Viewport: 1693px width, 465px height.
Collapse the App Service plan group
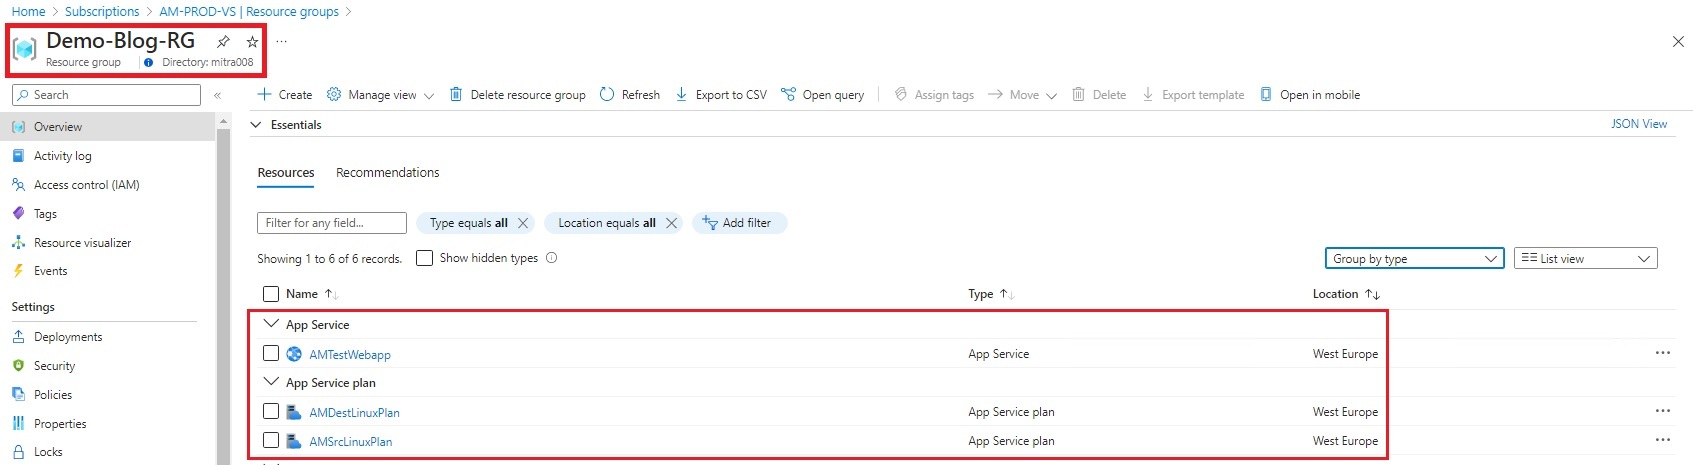pyautogui.click(x=270, y=382)
